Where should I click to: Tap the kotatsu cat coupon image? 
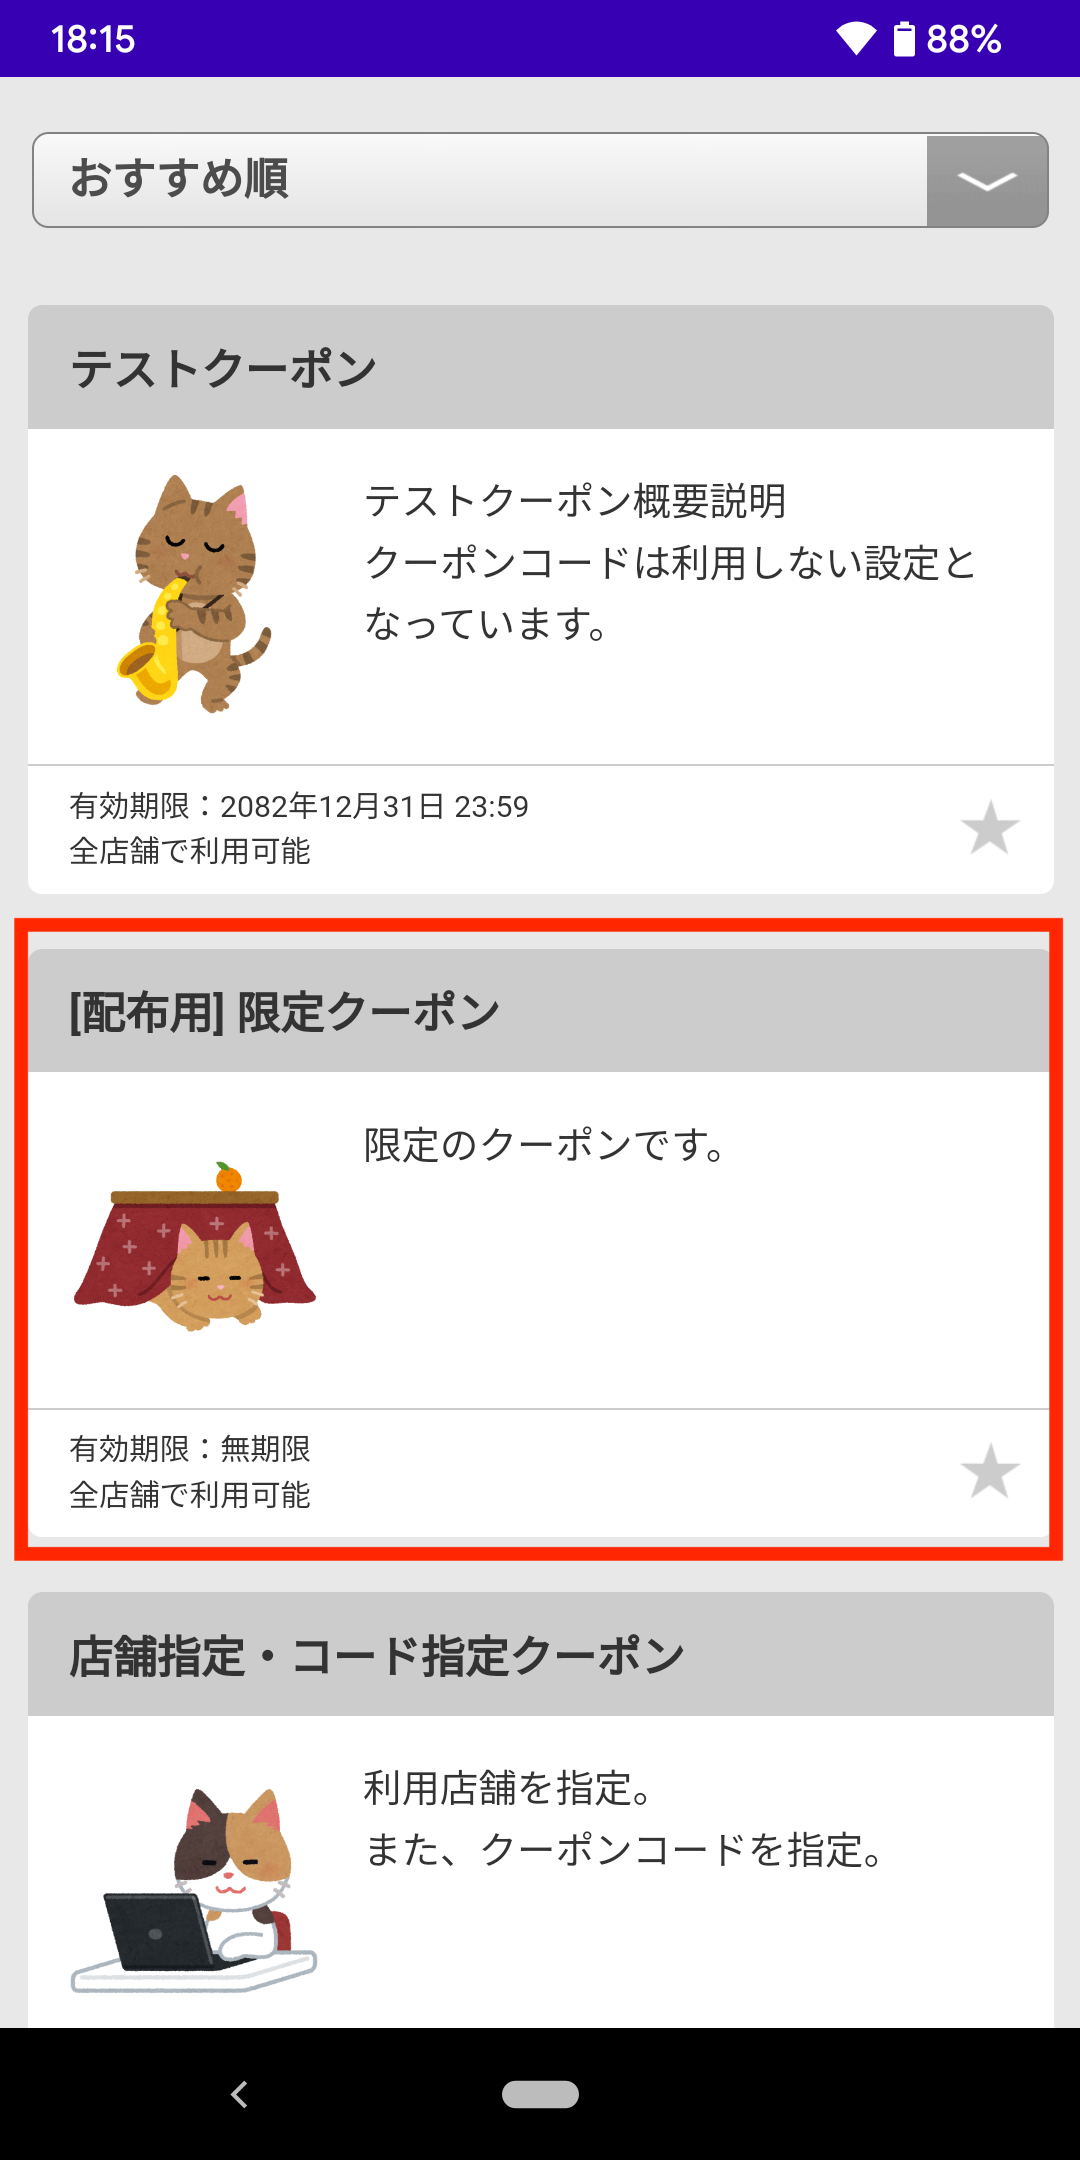195,1246
